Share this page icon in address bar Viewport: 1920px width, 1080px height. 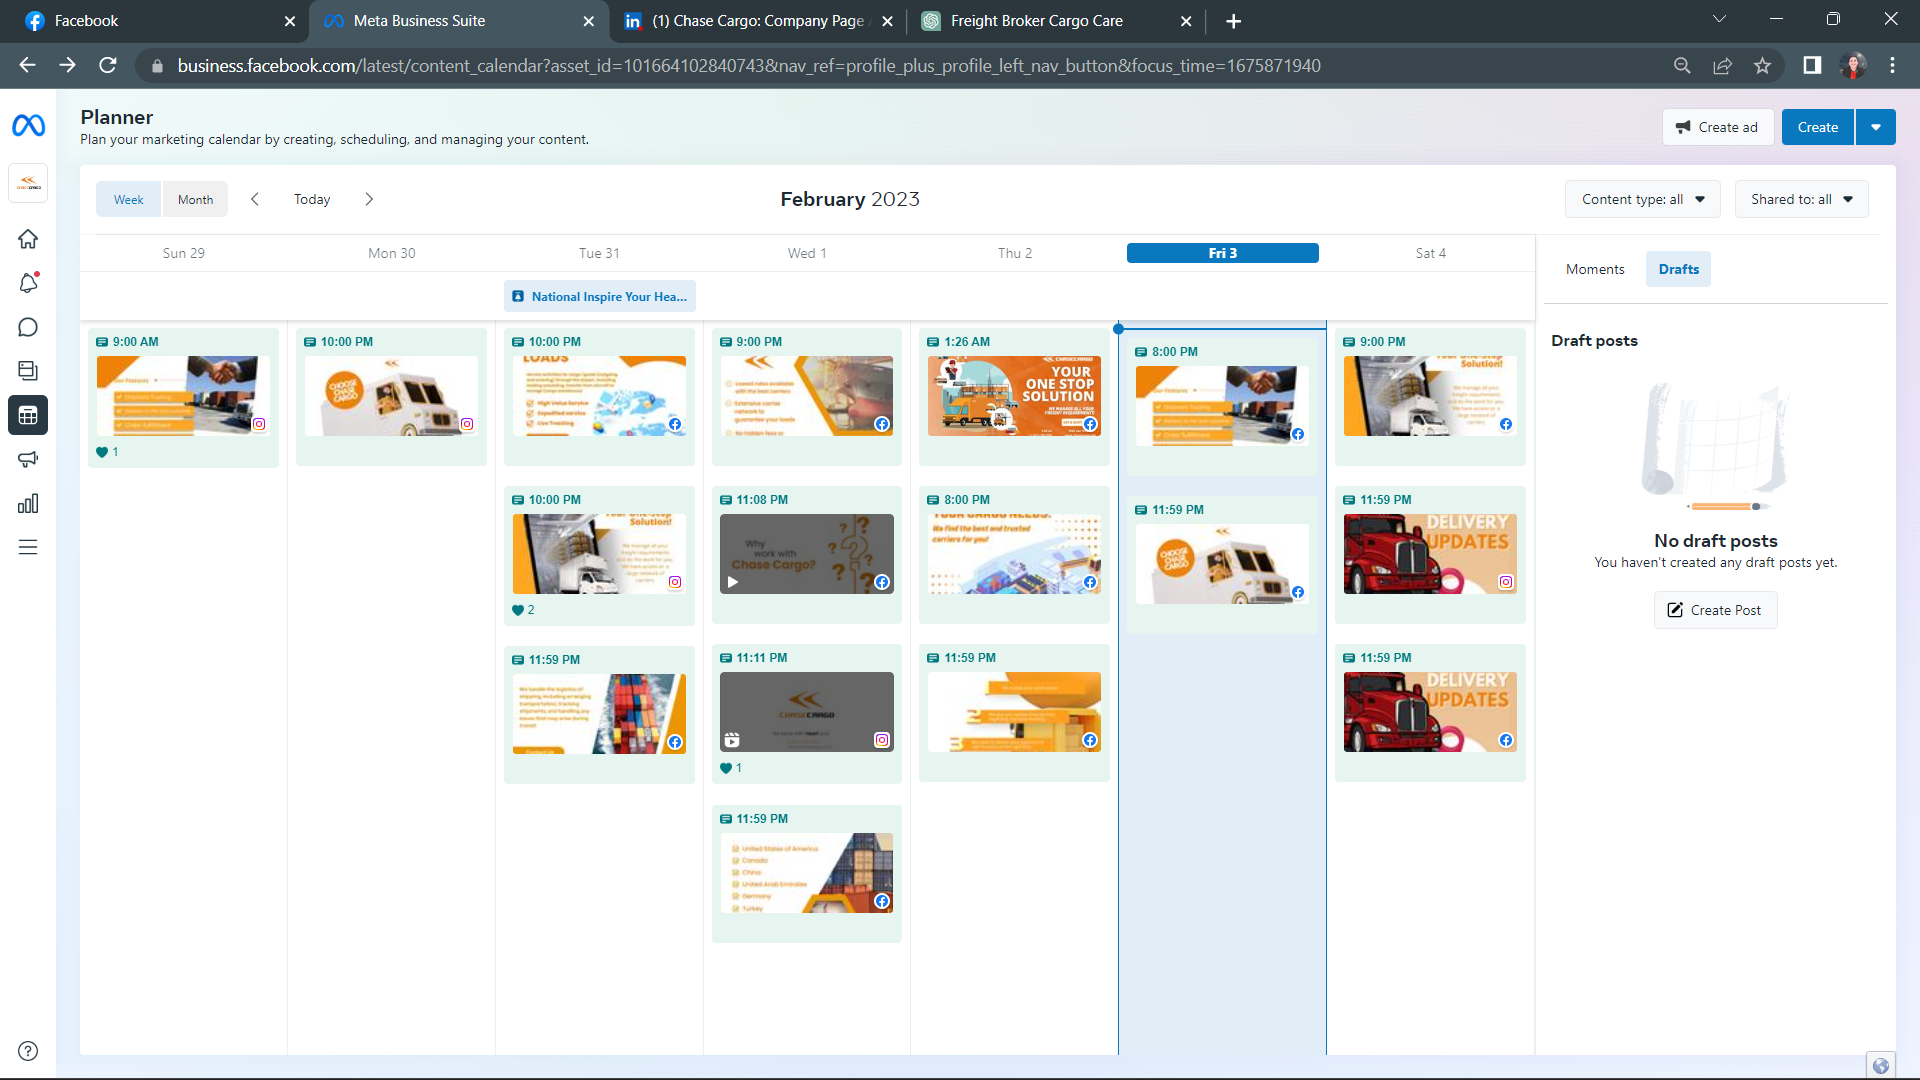[x=1722, y=65]
